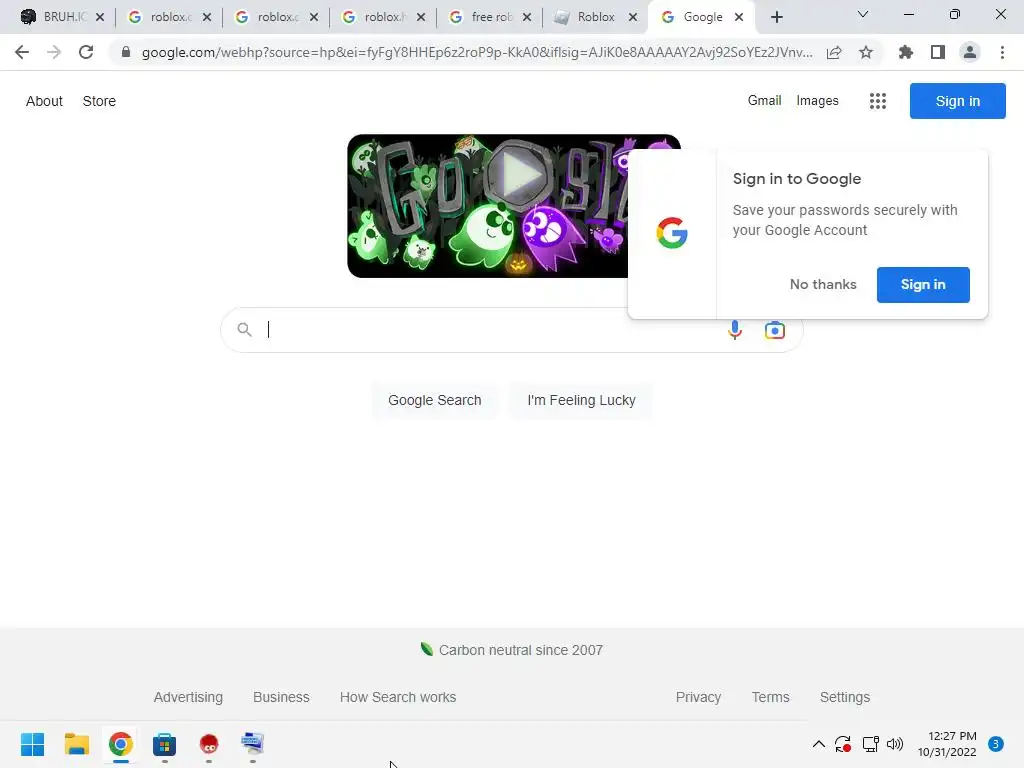
Task: Click the lock icon in the address bar
Action: (126, 52)
